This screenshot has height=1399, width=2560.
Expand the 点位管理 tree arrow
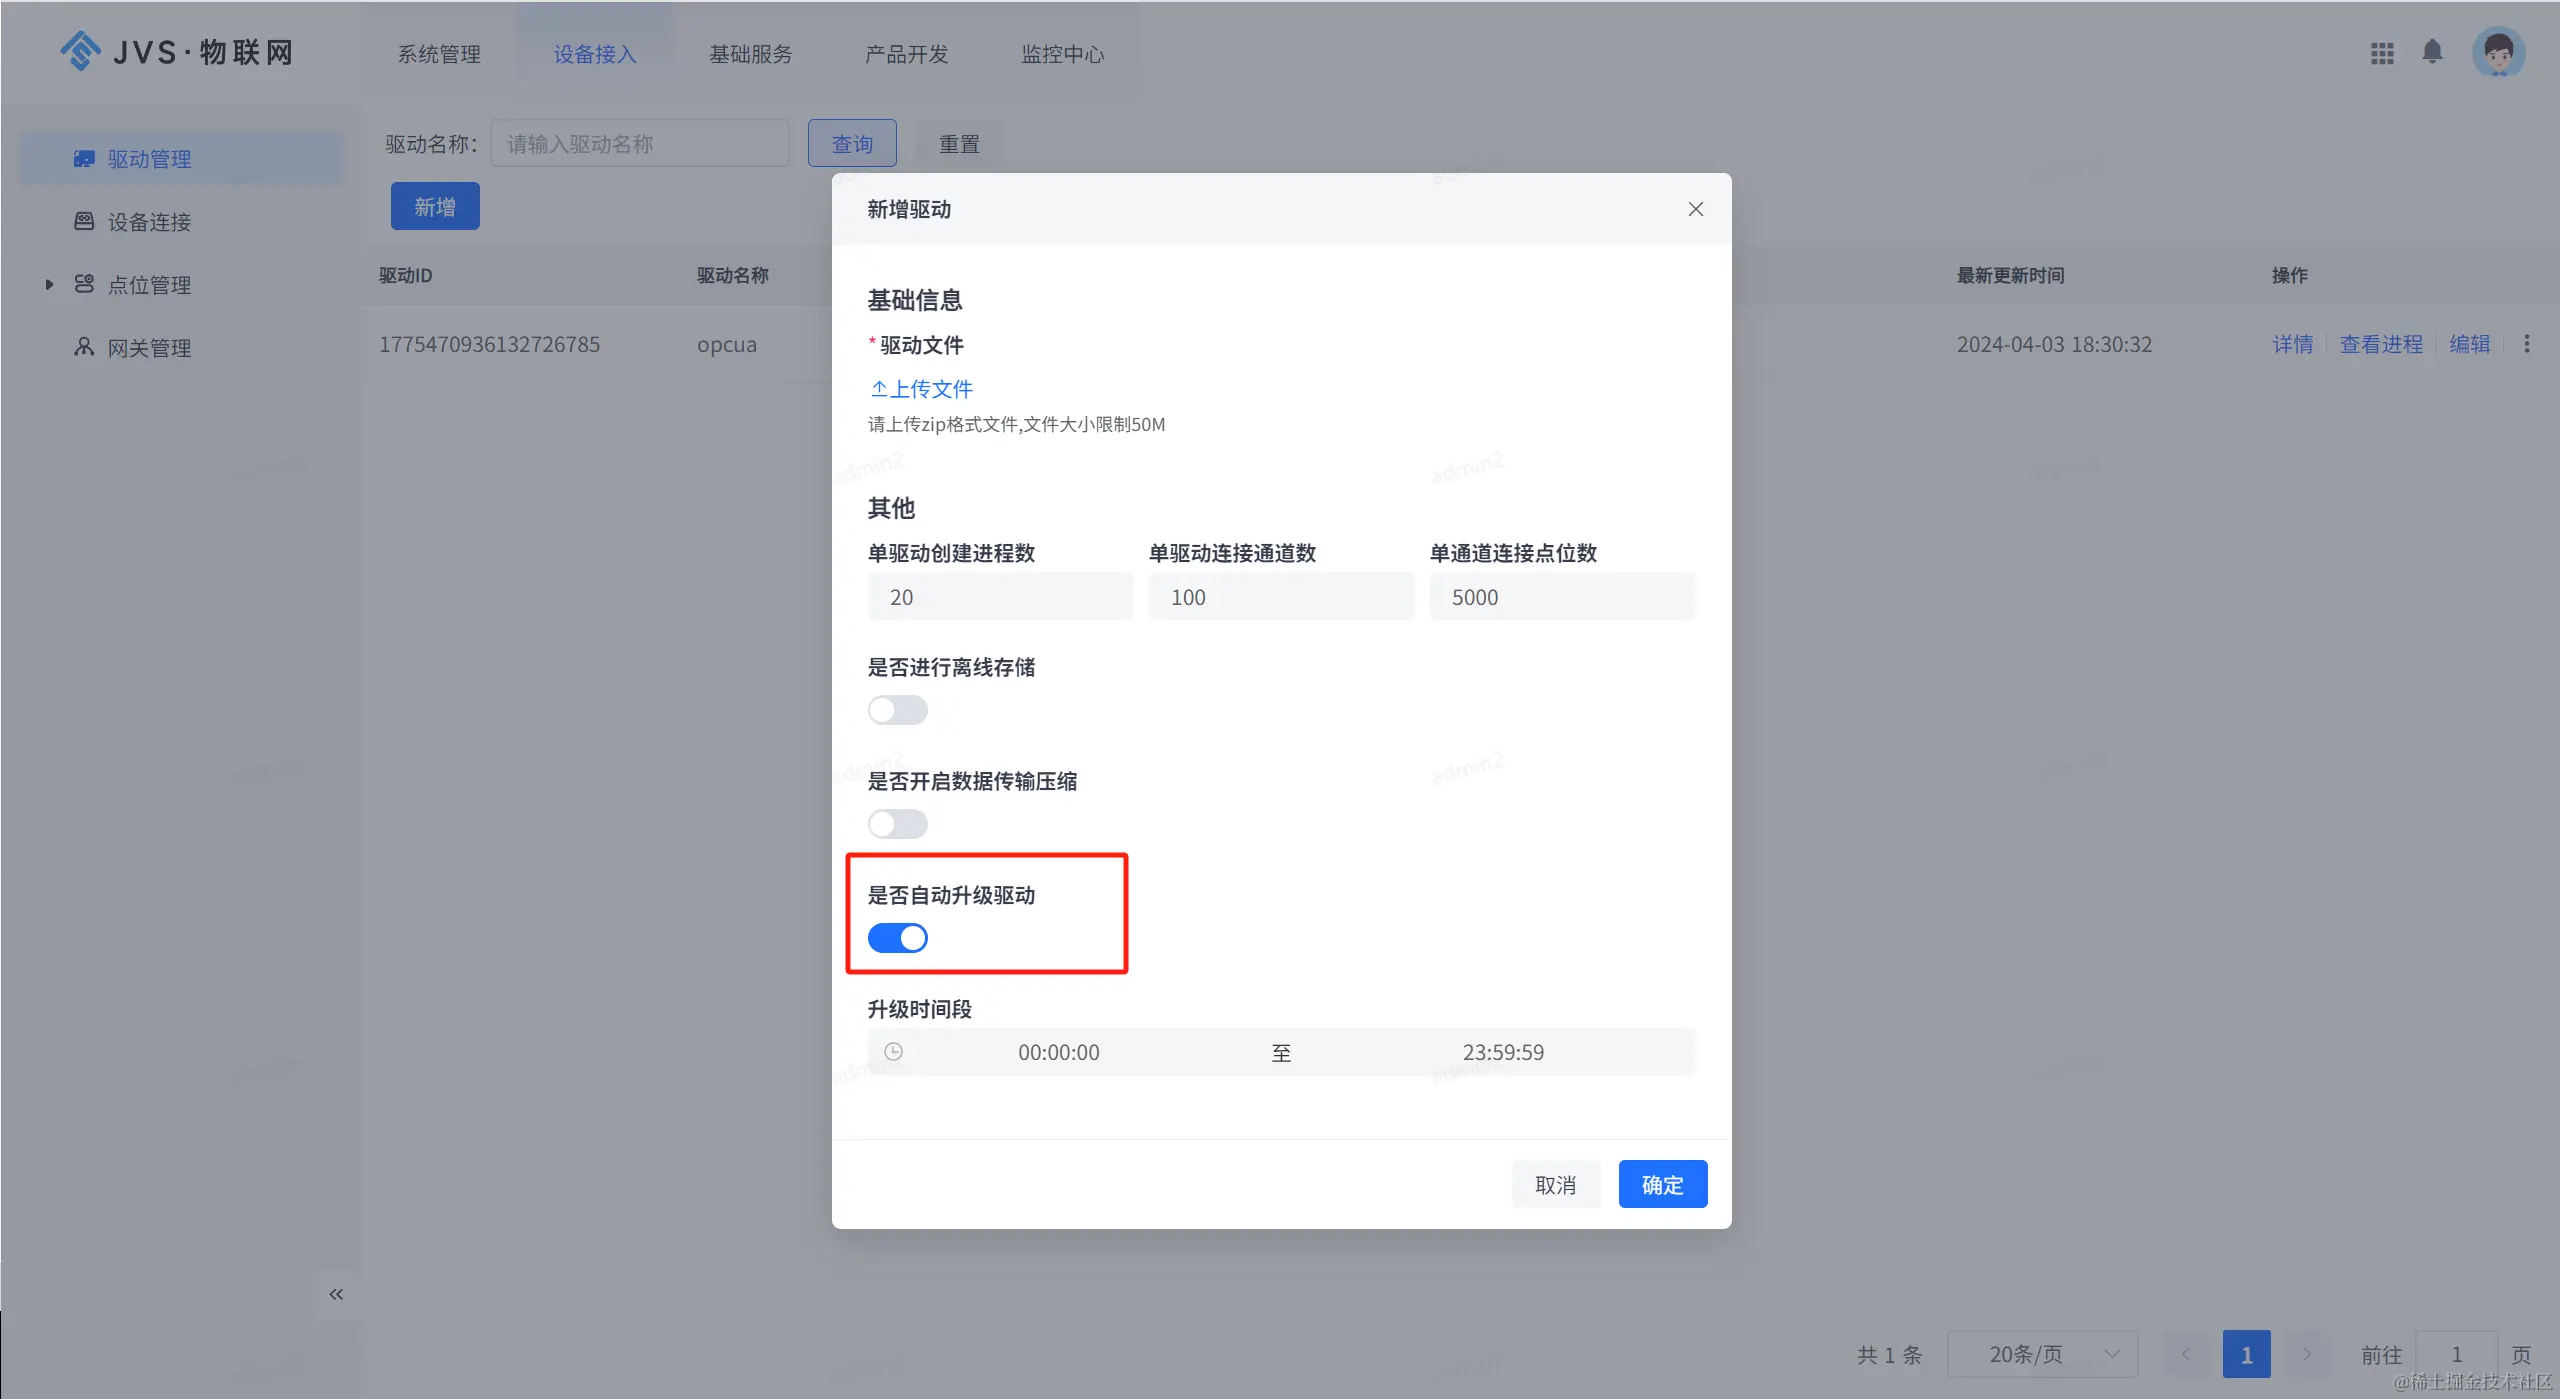49,285
